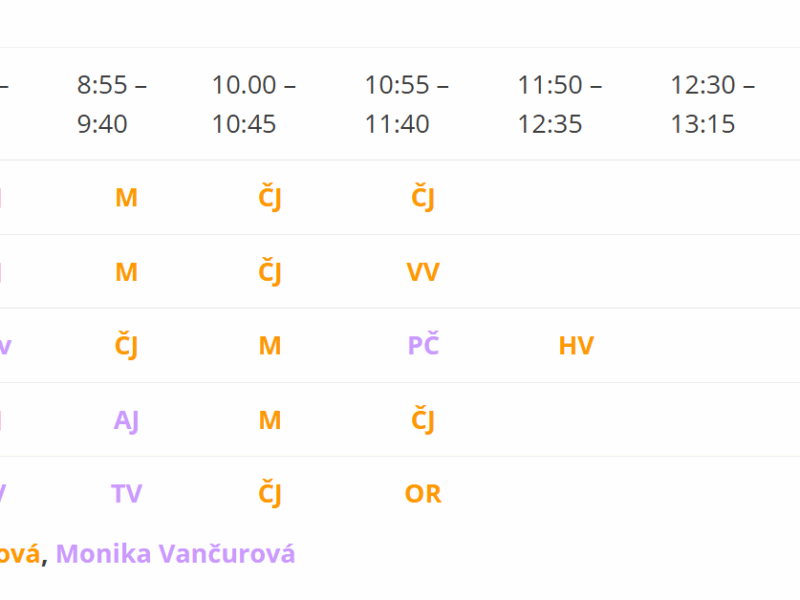Open the purple AJ subject cell
This screenshot has height=600, width=800.
click(126, 420)
